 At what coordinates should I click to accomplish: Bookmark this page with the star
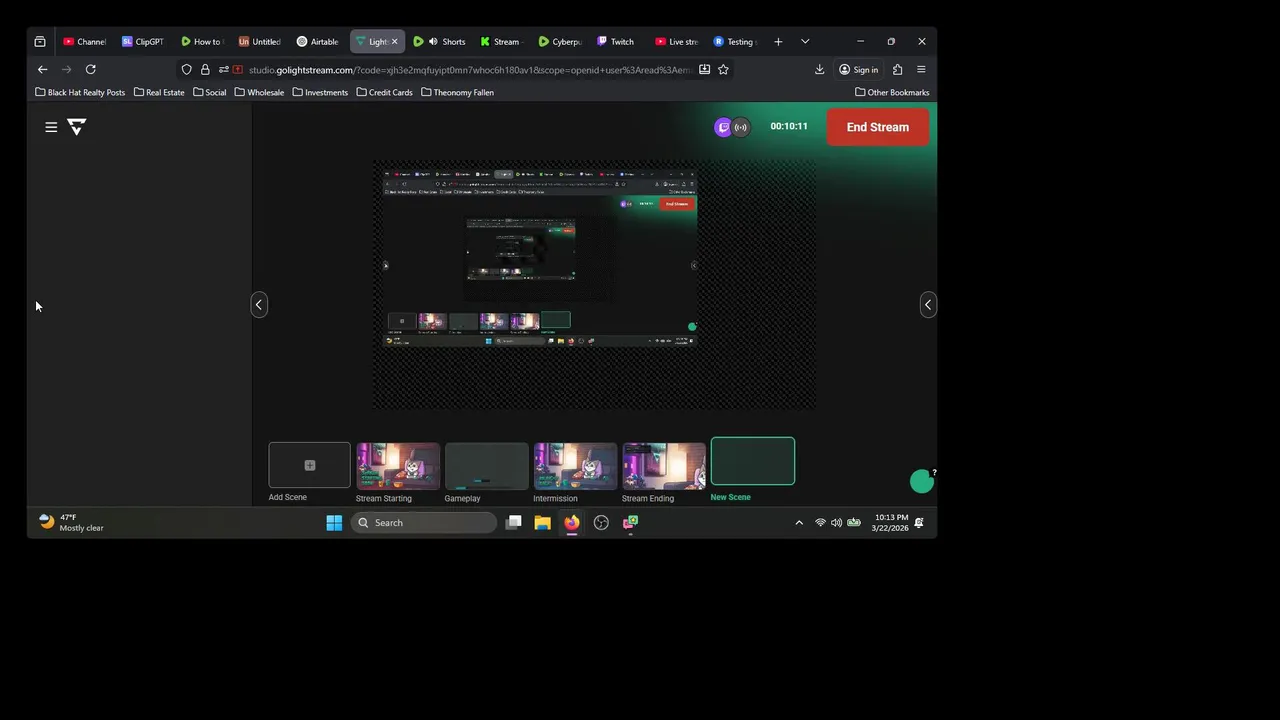[723, 70]
